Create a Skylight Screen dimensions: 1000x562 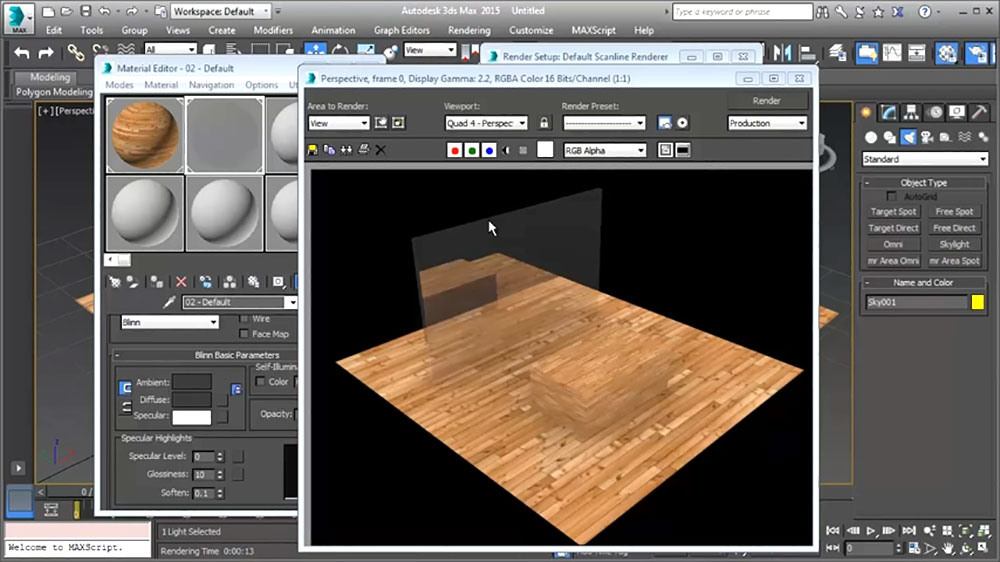pos(954,244)
